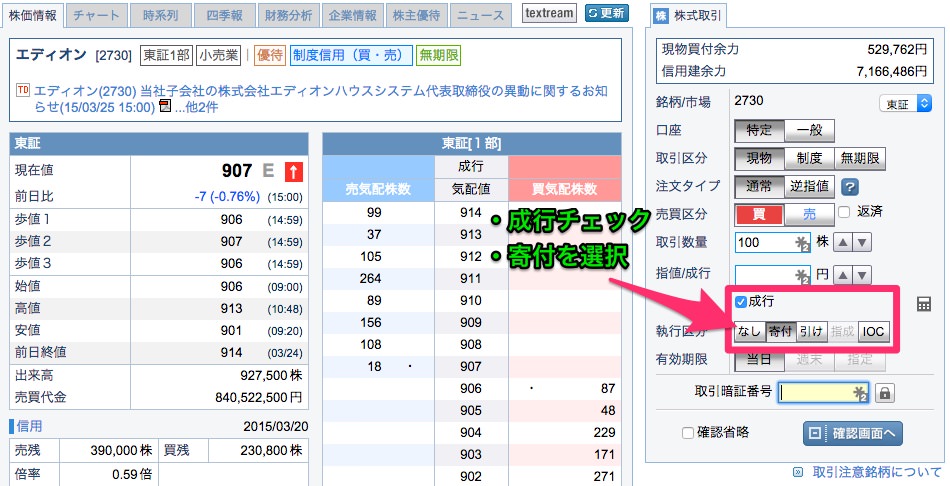This screenshot has height=486, width=950.
Task: Click the green 無期限 badge
Action: pyautogui.click(x=439, y=55)
